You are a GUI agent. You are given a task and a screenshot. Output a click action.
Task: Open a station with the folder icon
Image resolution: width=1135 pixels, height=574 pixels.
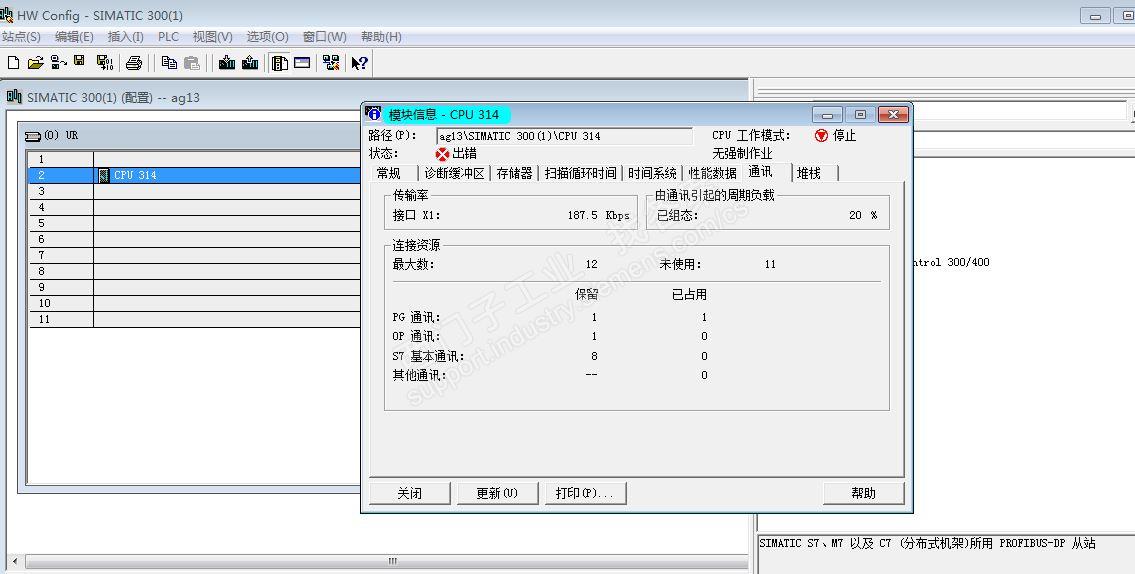35,63
